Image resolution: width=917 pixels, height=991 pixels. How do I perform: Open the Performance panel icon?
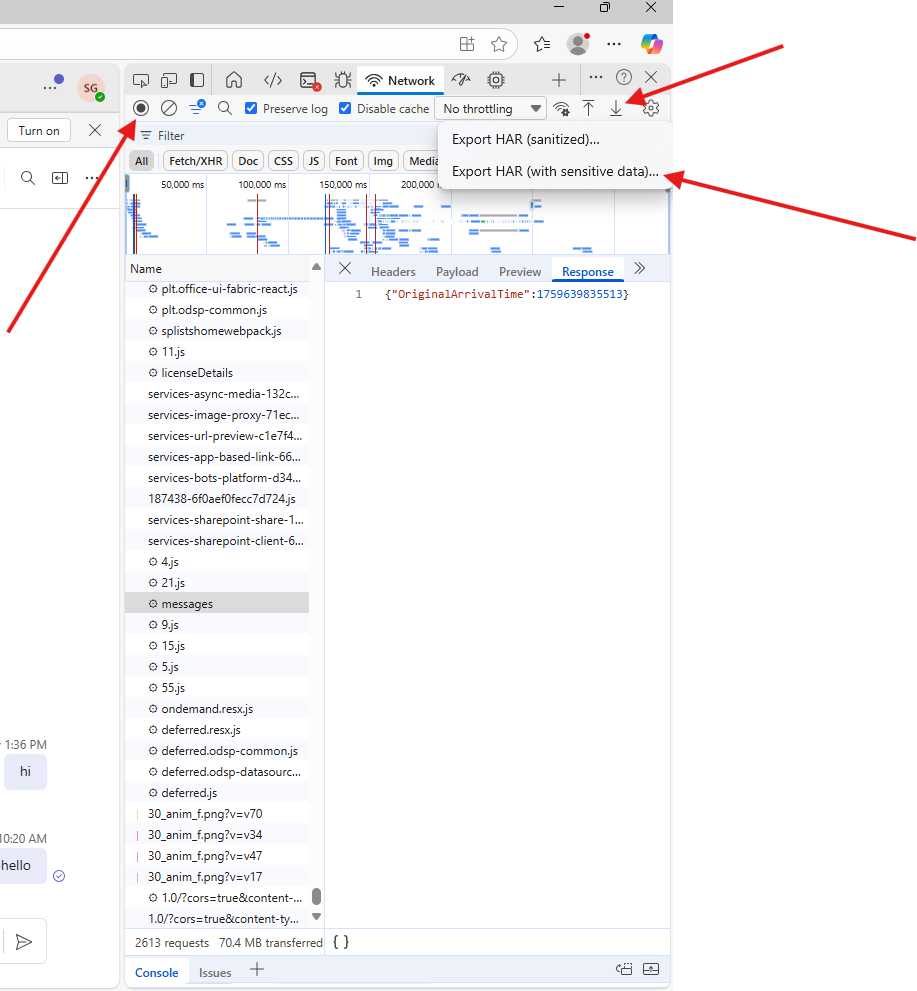(x=461, y=80)
